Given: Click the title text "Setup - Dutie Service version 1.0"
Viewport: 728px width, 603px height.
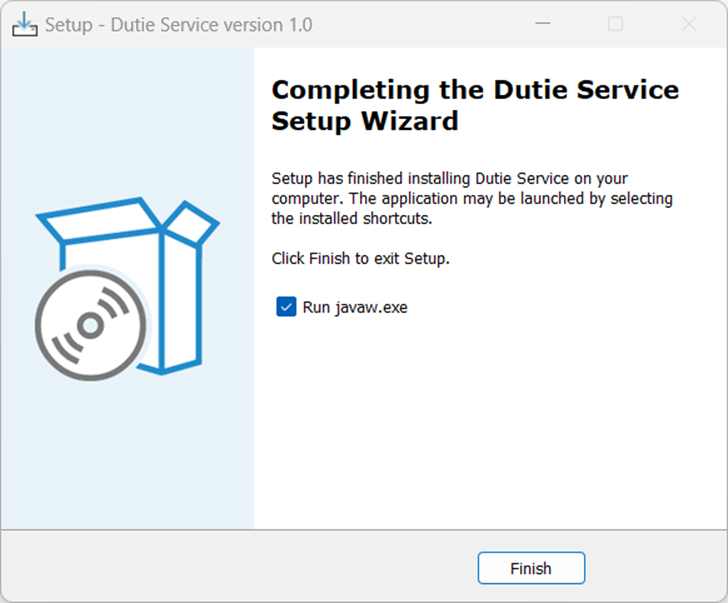Looking at the screenshot, I should [x=179, y=24].
